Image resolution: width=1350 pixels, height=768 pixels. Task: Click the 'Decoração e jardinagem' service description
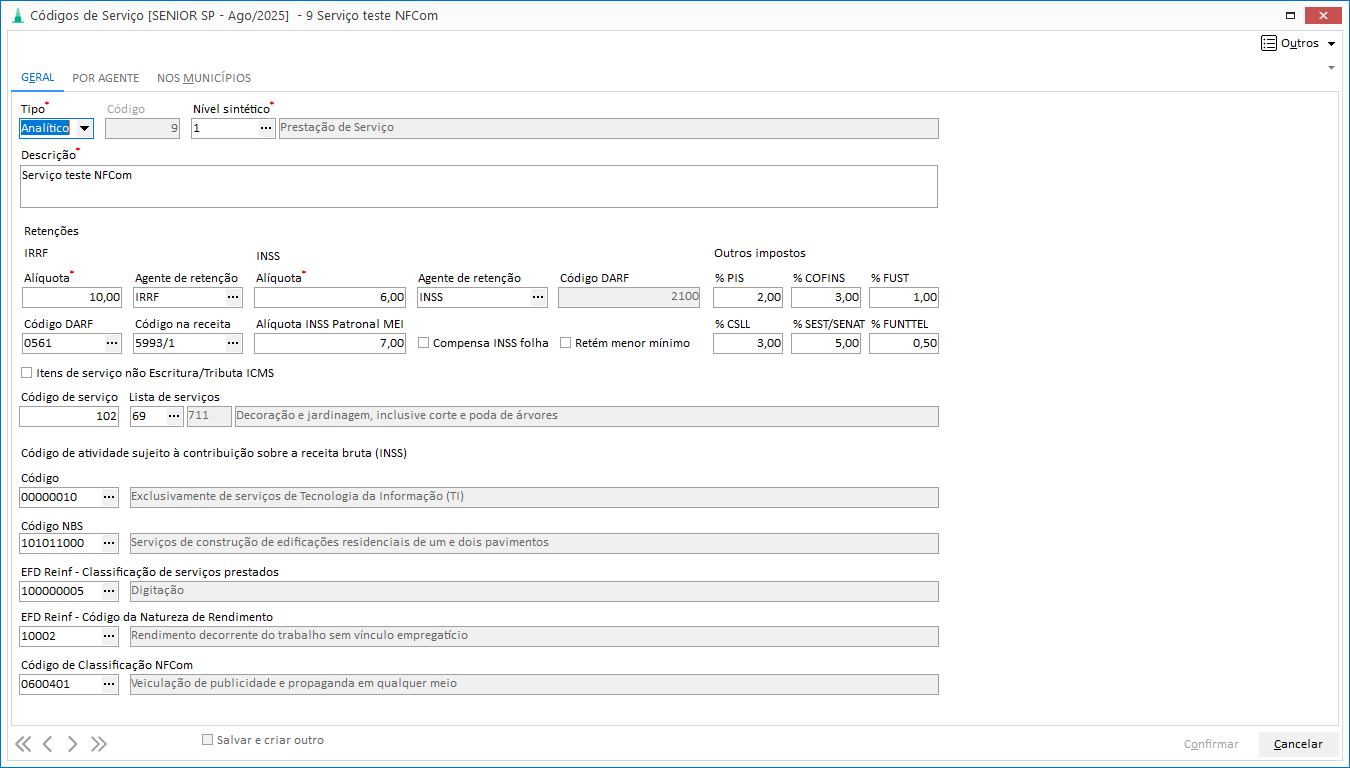[397, 415]
